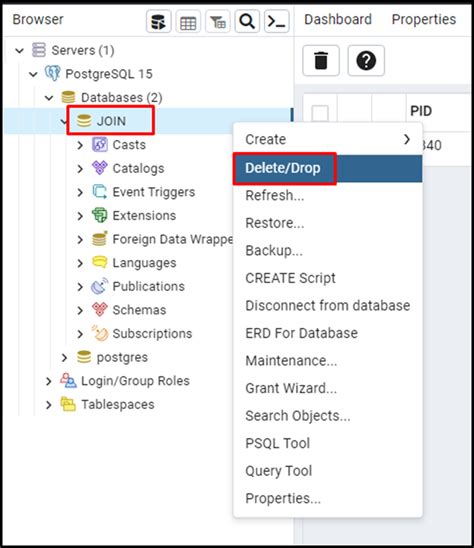Viewport: 474px width, 548px height.
Task: Click the Languages node icon
Action: click(100, 262)
